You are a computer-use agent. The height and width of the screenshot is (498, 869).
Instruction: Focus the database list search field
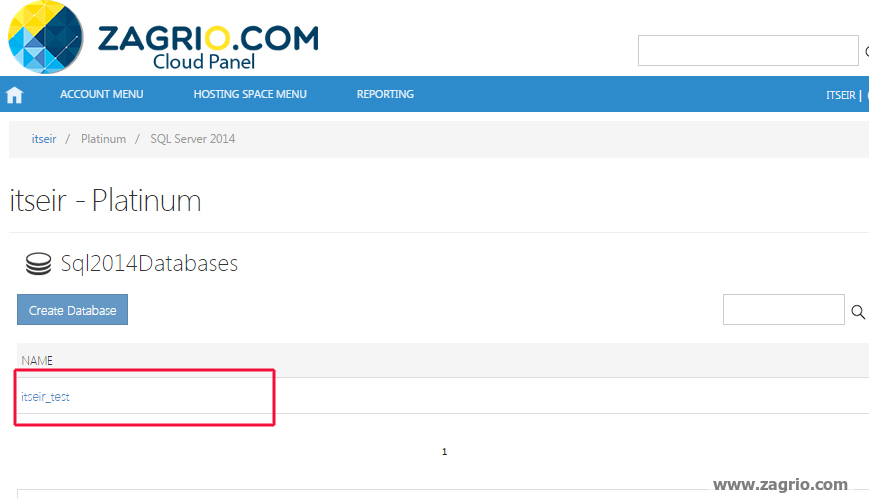click(784, 310)
